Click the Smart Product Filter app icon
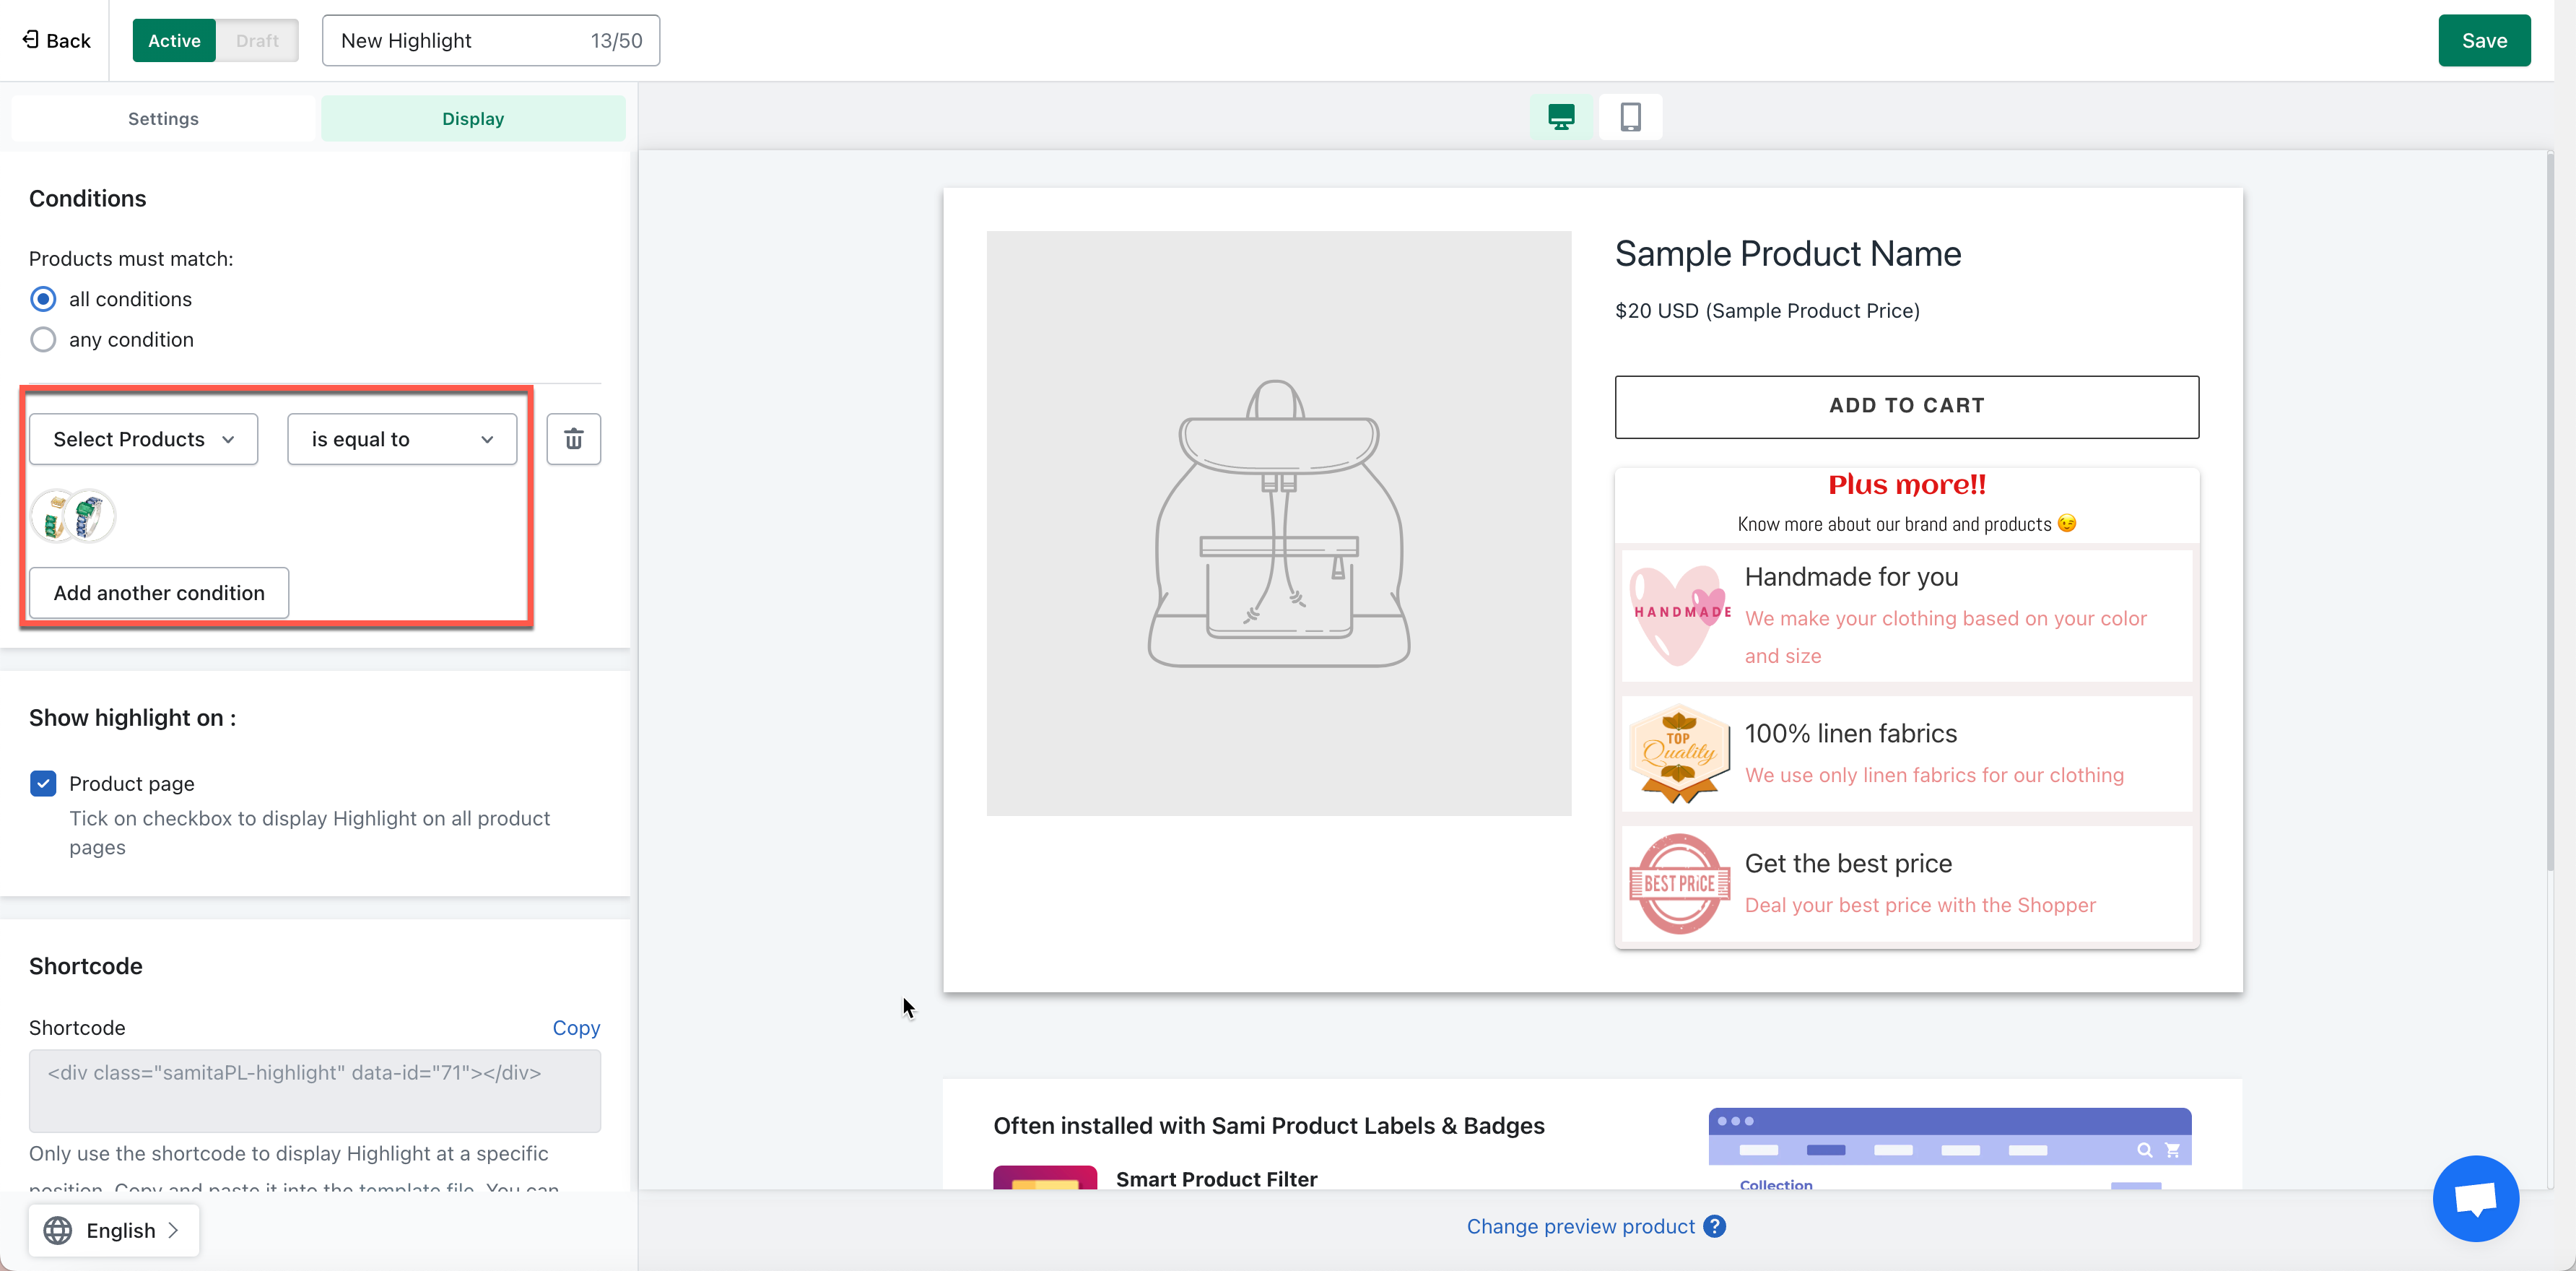Image resolution: width=2576 pixels, height=1271 pixels. (1045, 1177)
